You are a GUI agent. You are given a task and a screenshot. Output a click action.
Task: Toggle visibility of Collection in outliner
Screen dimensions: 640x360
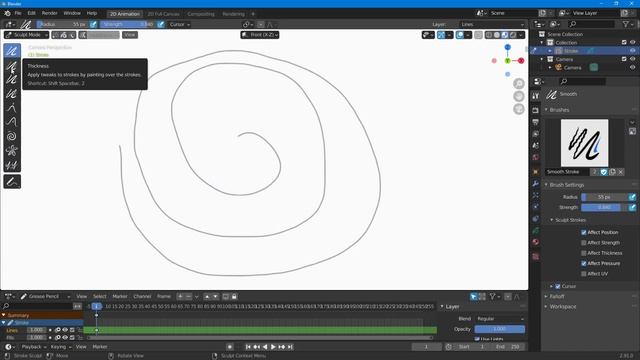click(632, 42)
